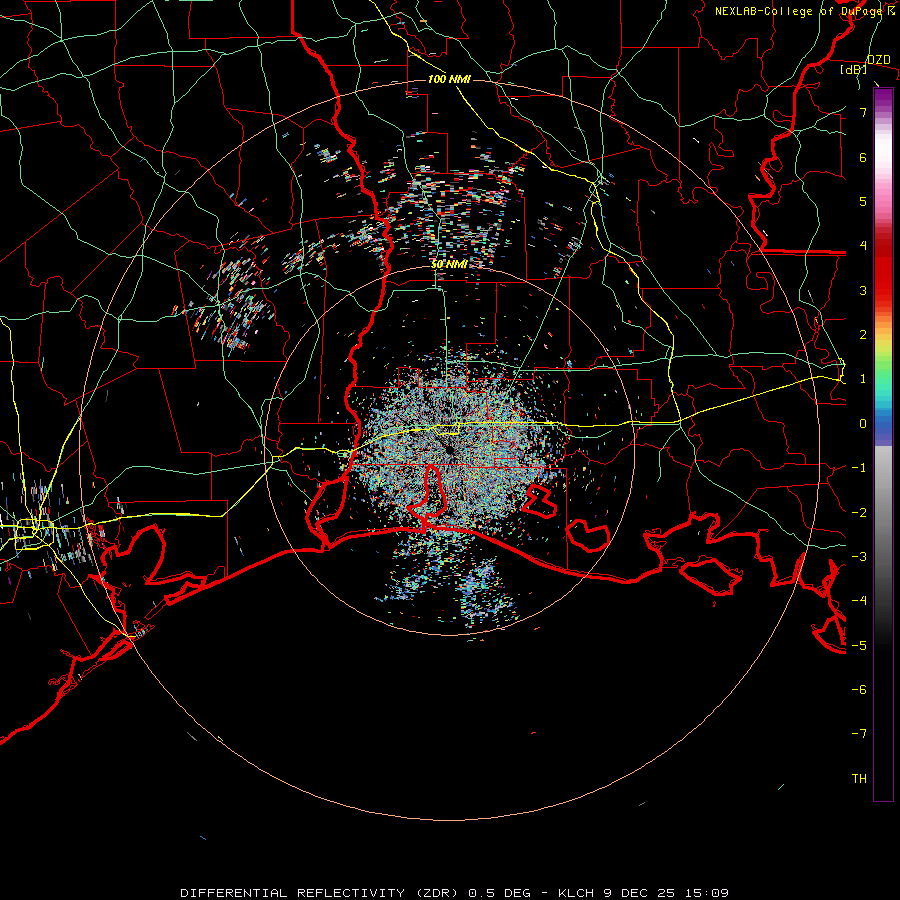Click the positive 3 scale value
The height and width of the screenshot is (900, 900).
coord(863,290)
